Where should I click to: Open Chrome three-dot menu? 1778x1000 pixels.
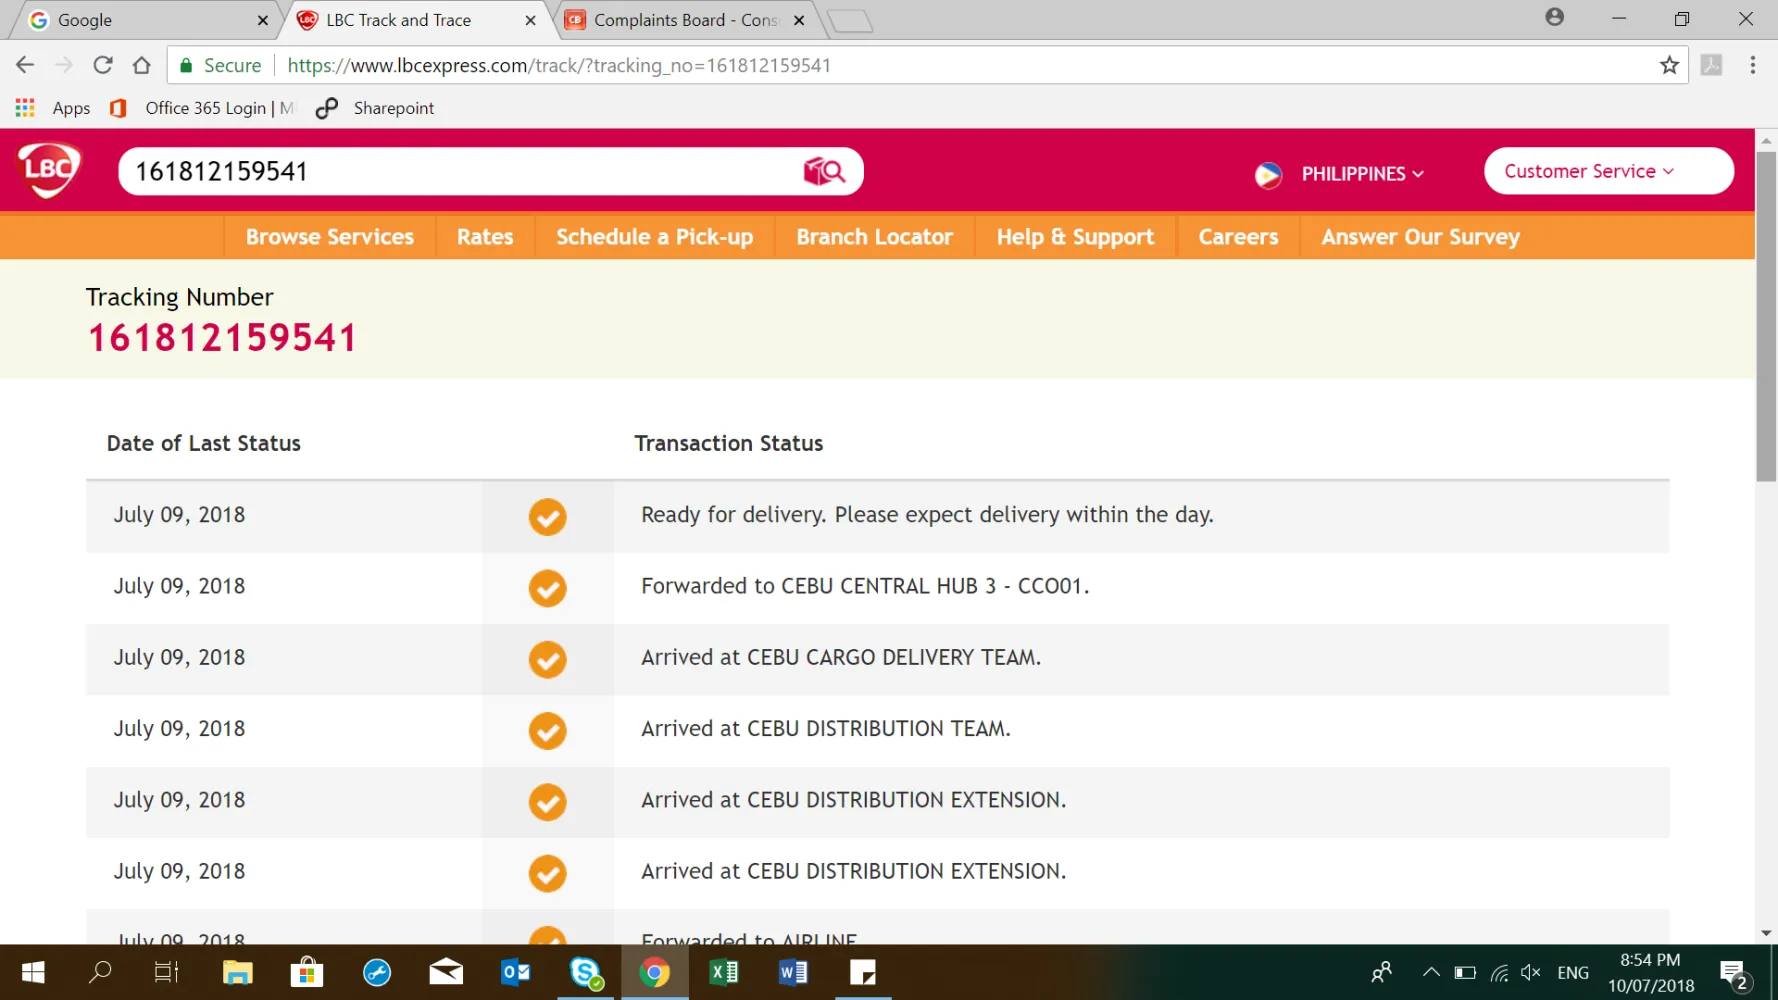[x=1752, y=65]
